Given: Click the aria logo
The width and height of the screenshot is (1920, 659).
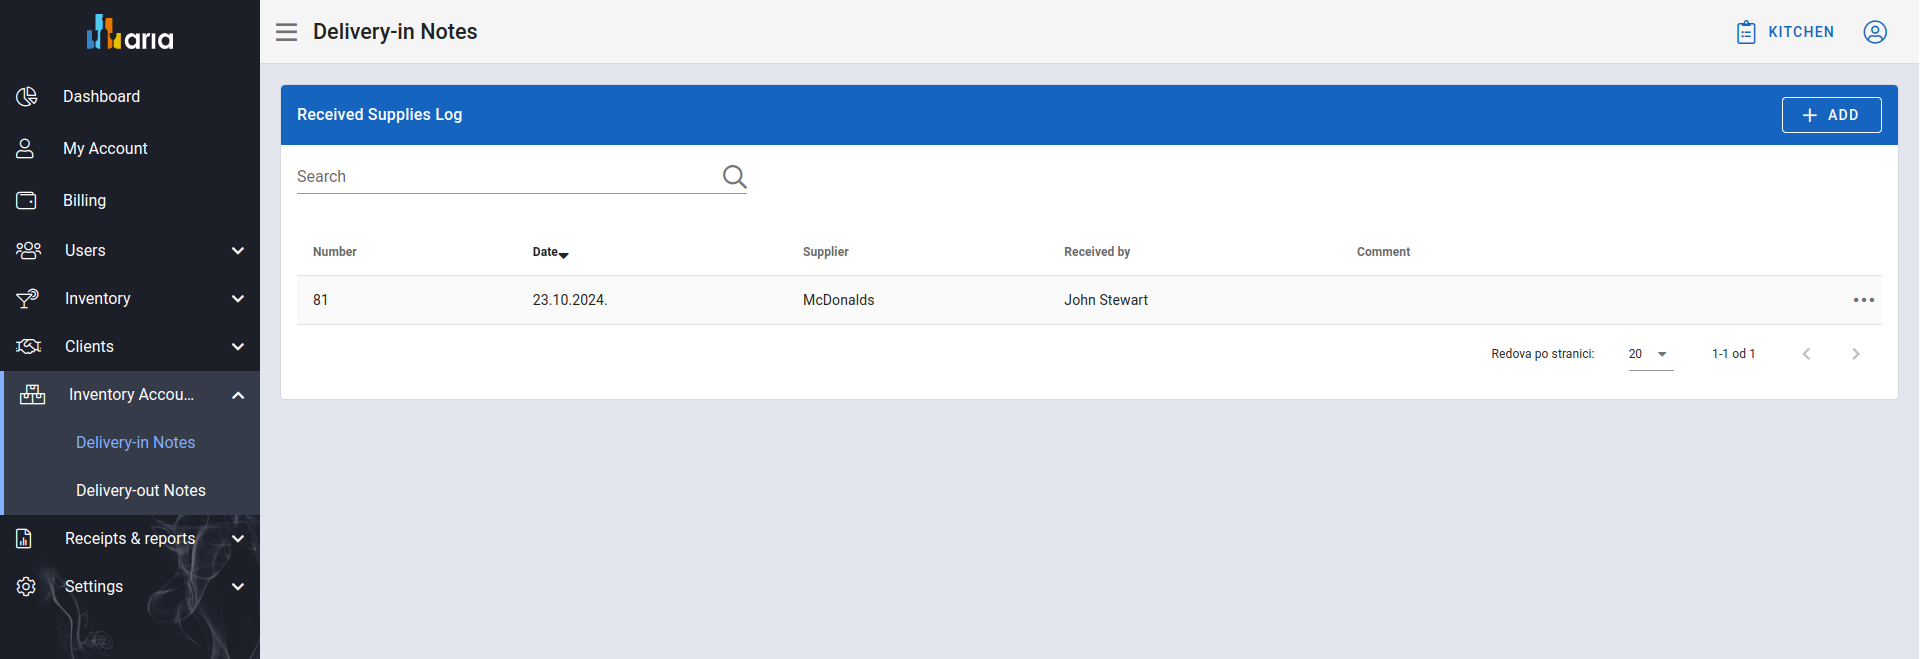Looking at the screenshot, I should pos(130,33).
